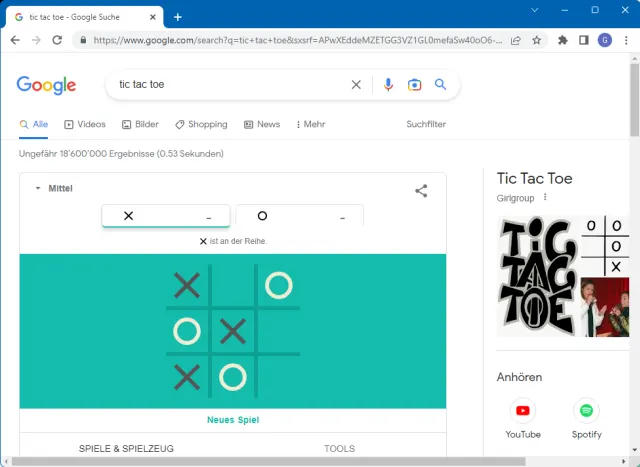Select the X player score box
This screenshot has height=467, width=640.
[166, 216]
